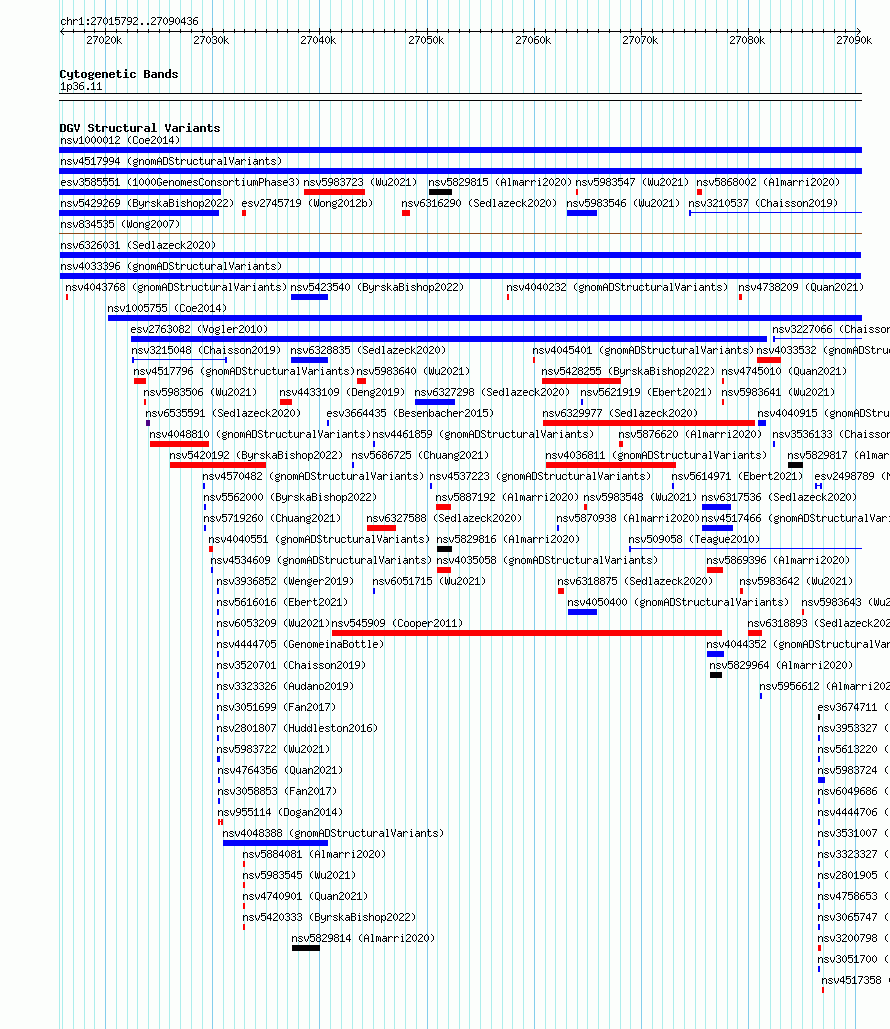Click nsv4433109 (Deng2019) label
Viewport: 890px width, 1029px height.
point(342,392)
